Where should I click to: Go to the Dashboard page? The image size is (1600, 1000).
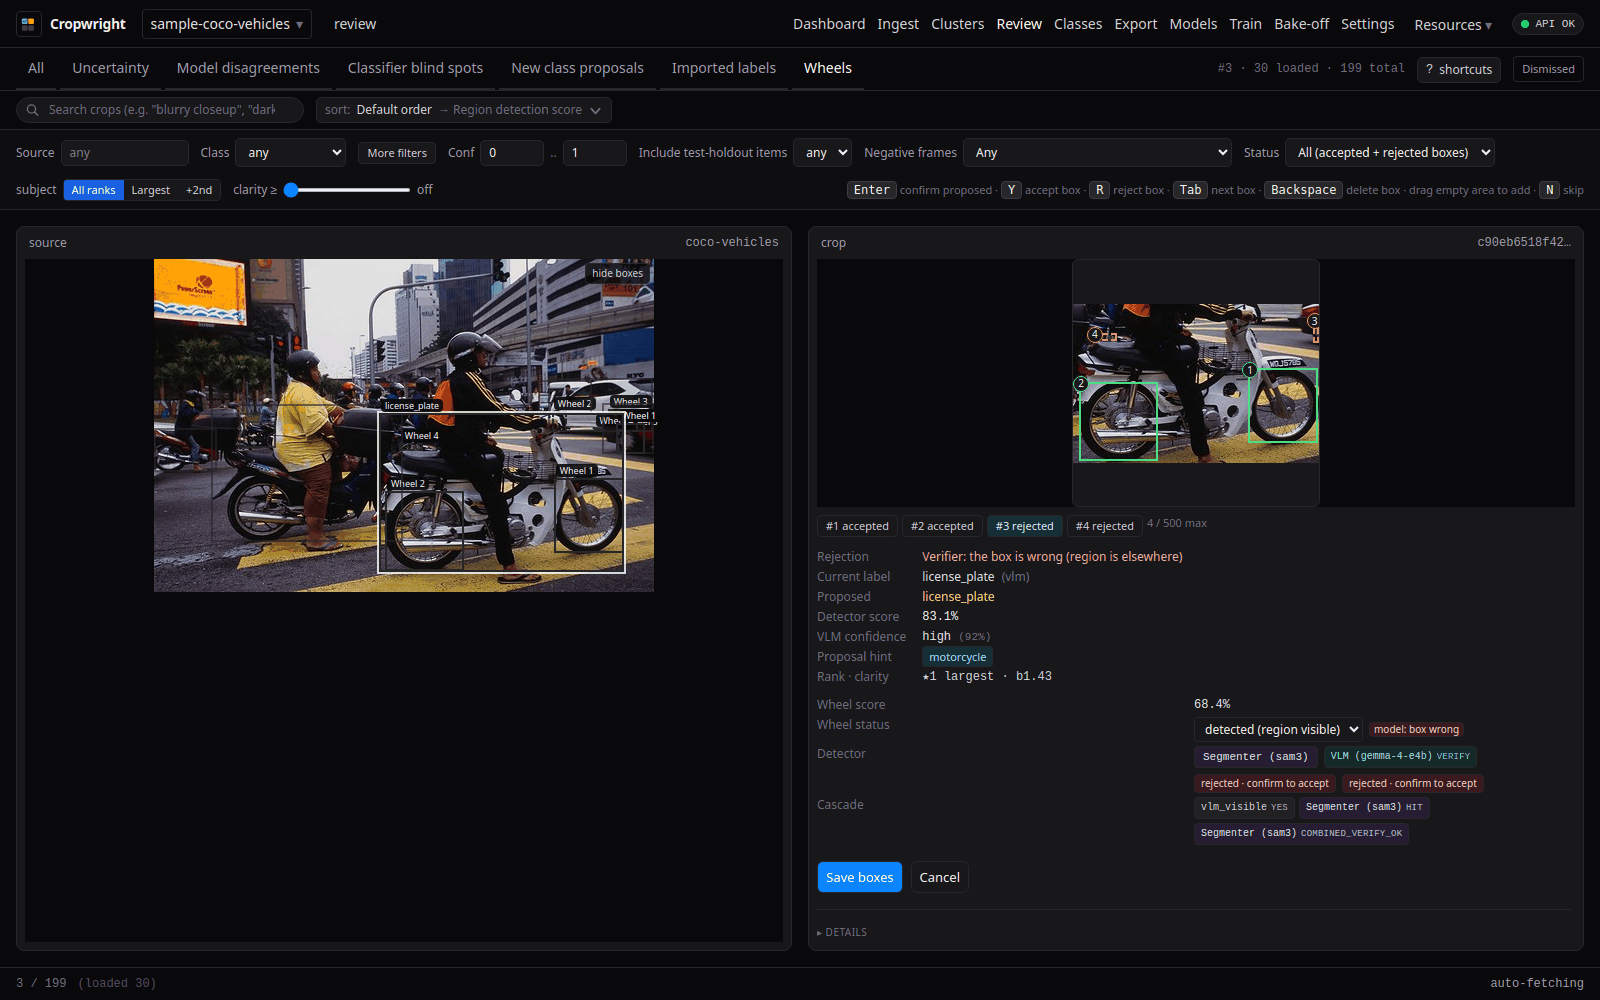click(x=829, y=24)
